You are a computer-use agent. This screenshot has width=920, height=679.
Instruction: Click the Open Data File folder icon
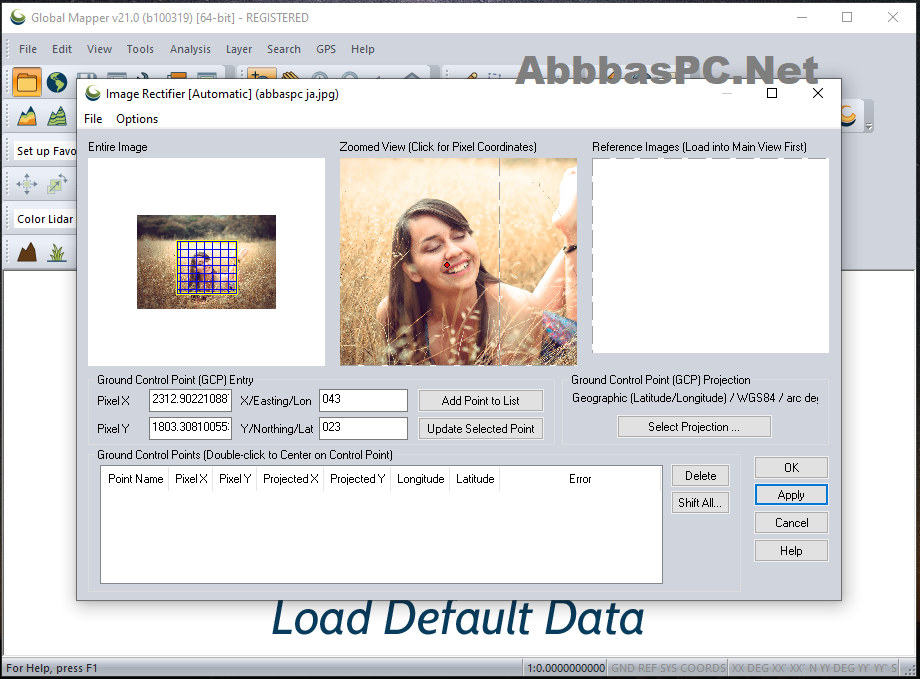pyautogui.click(x=27, y=82)
